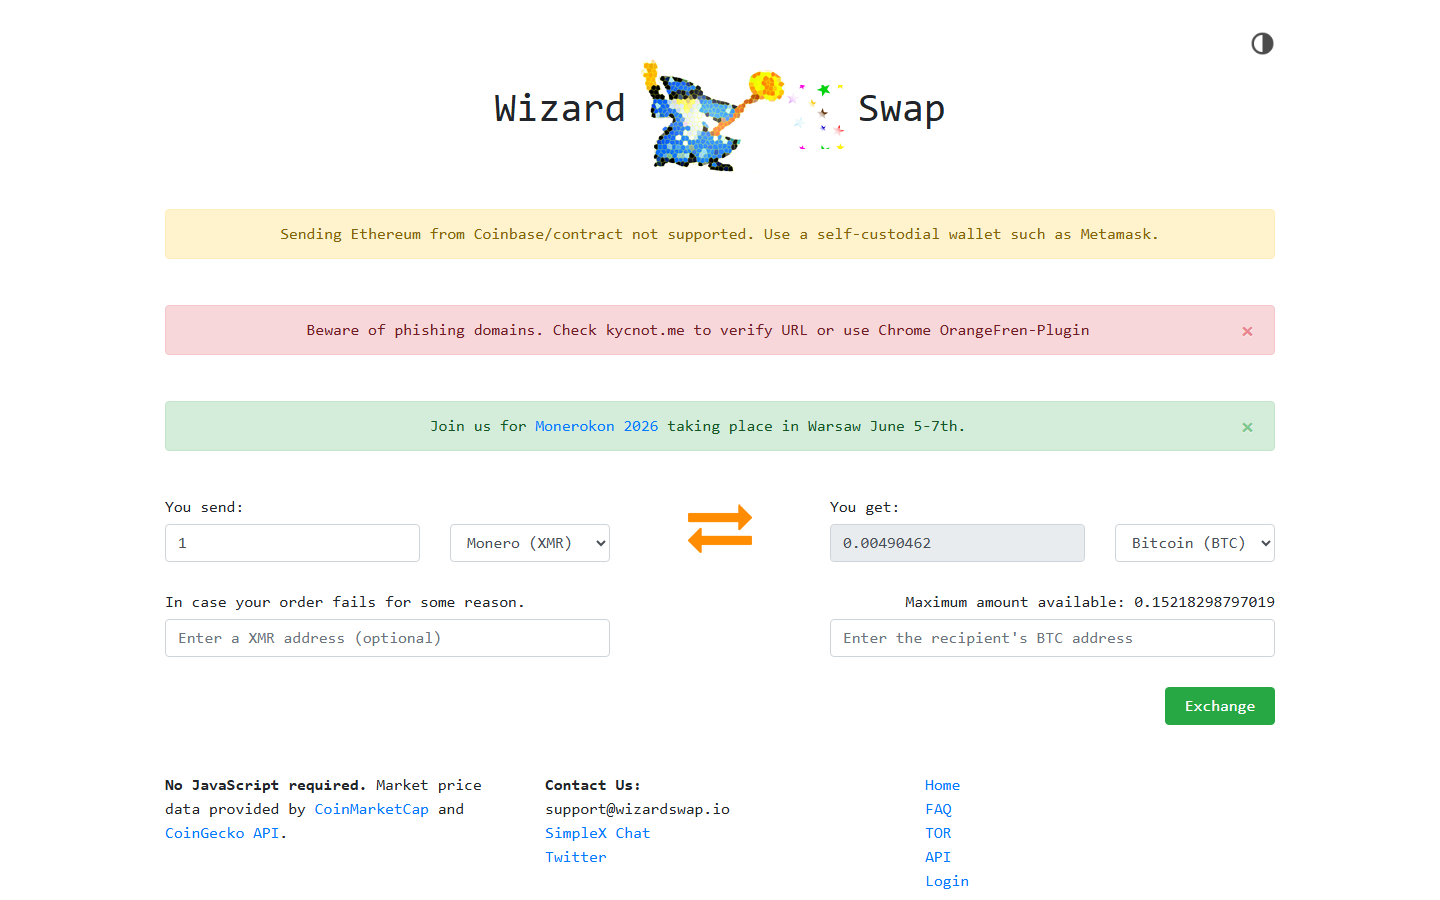Click the Wizard Swap wizard logo
This screenshot has width=1440, height=900.
pos(745,116)
